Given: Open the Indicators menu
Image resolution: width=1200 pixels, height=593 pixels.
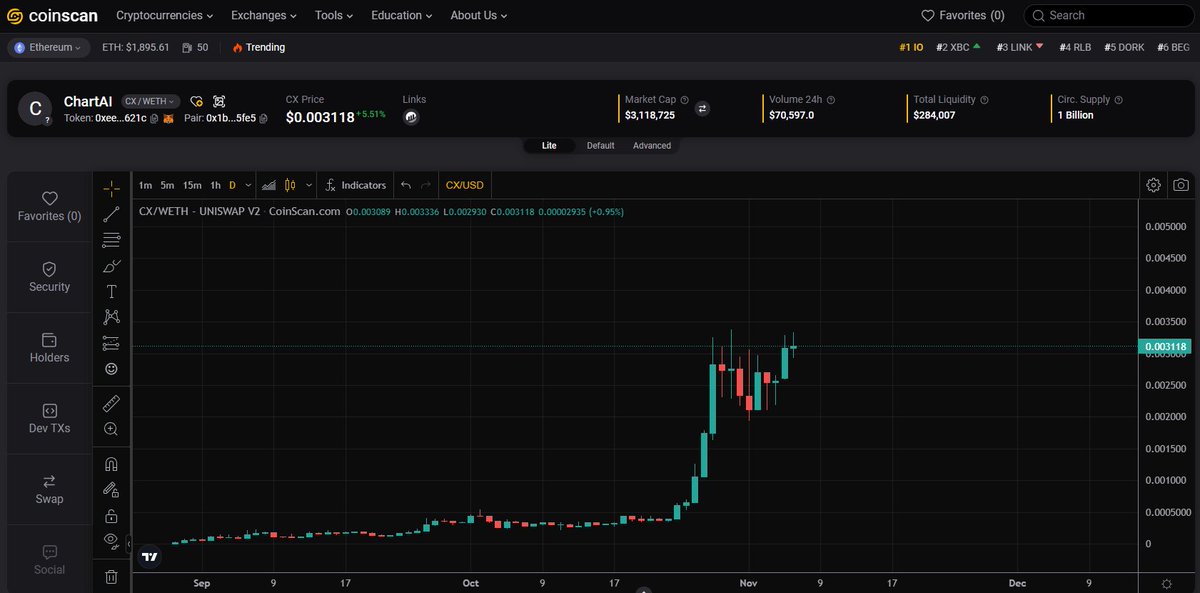Looking at the screenshot, I should coord(356,185).
